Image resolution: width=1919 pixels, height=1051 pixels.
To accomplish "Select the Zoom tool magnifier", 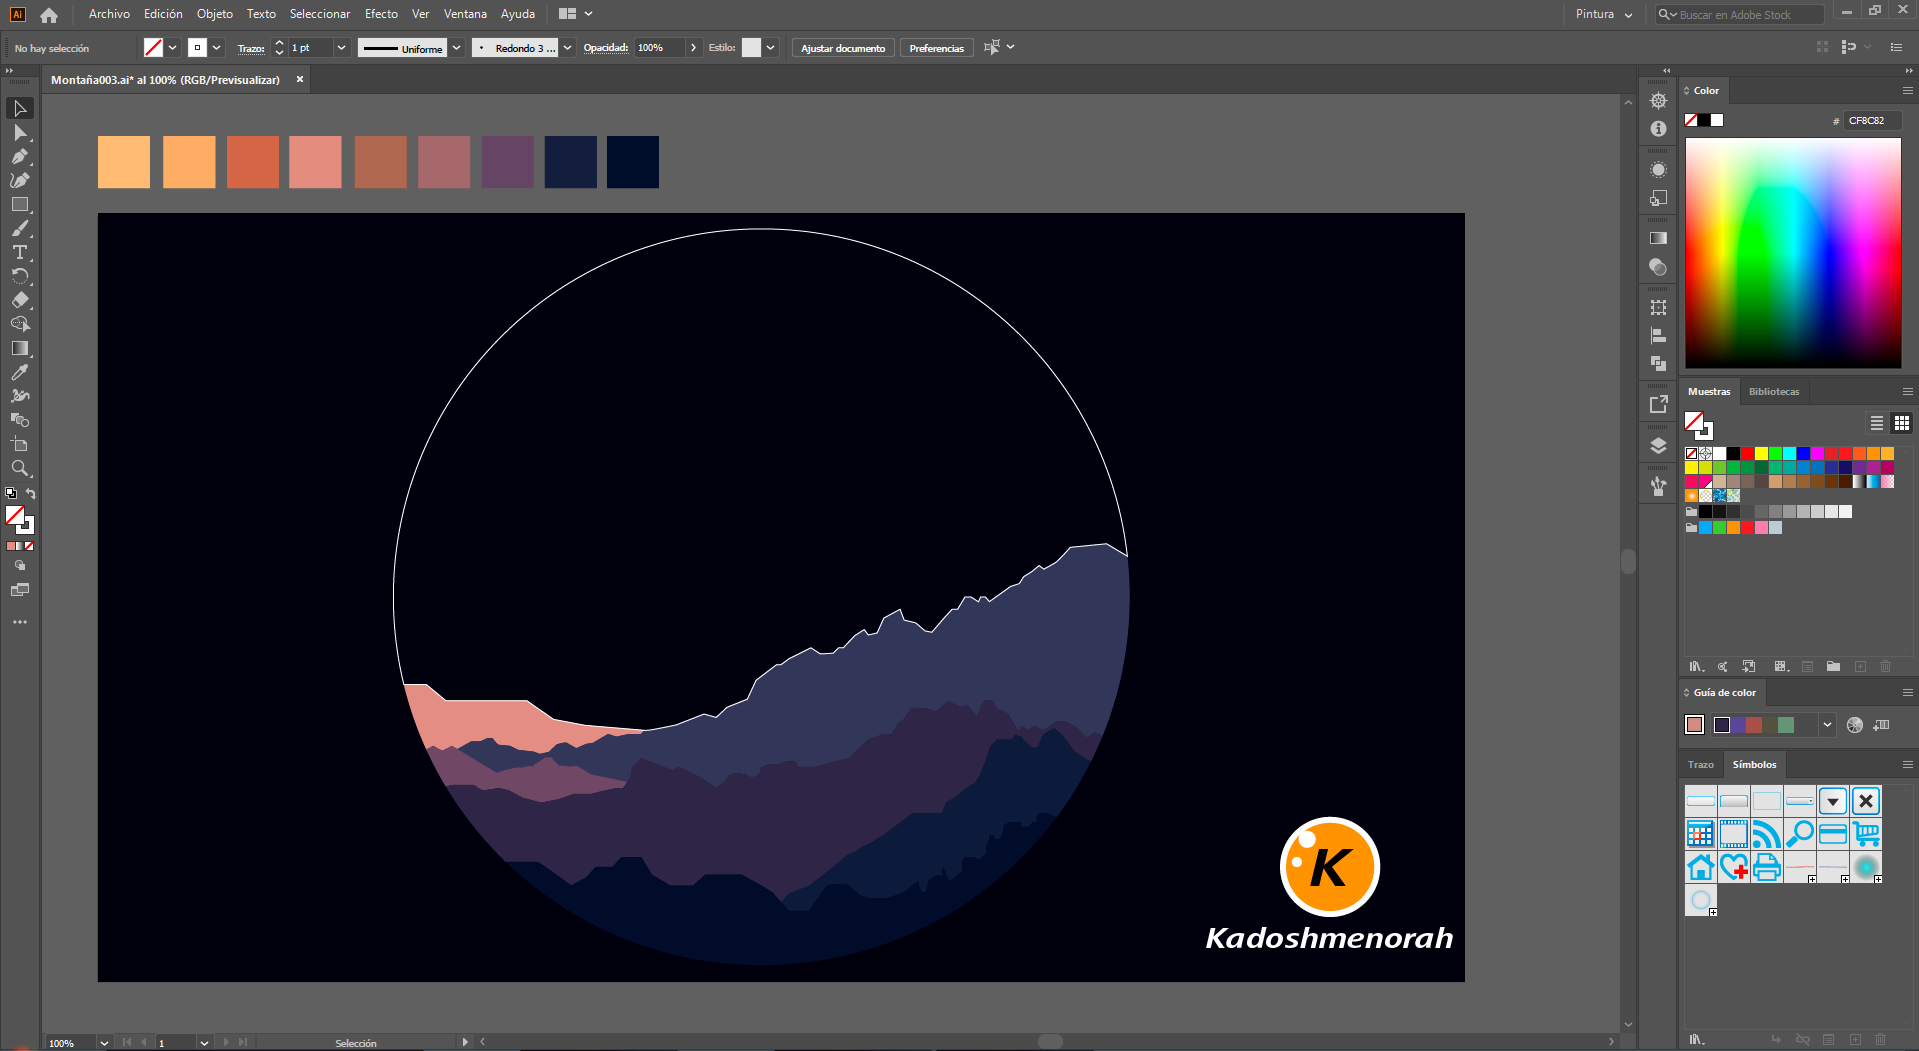I will (x=20, y=468).
